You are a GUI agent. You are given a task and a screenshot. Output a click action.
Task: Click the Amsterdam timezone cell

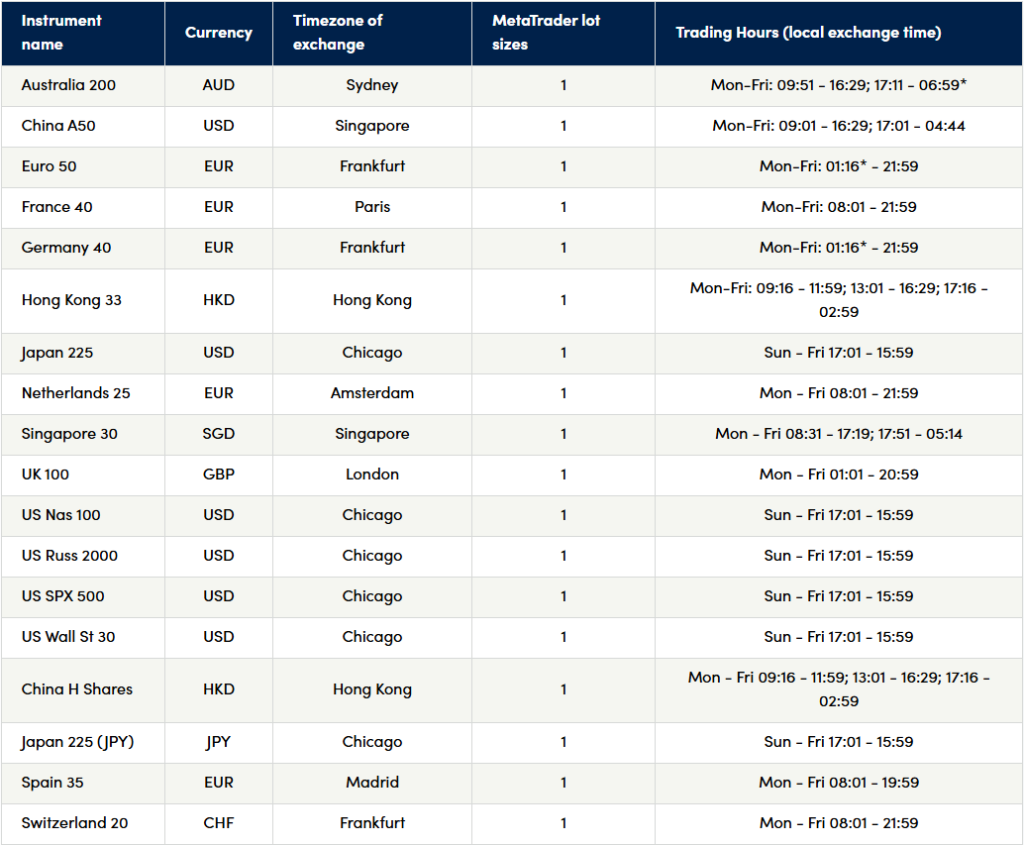click(372, 393)
